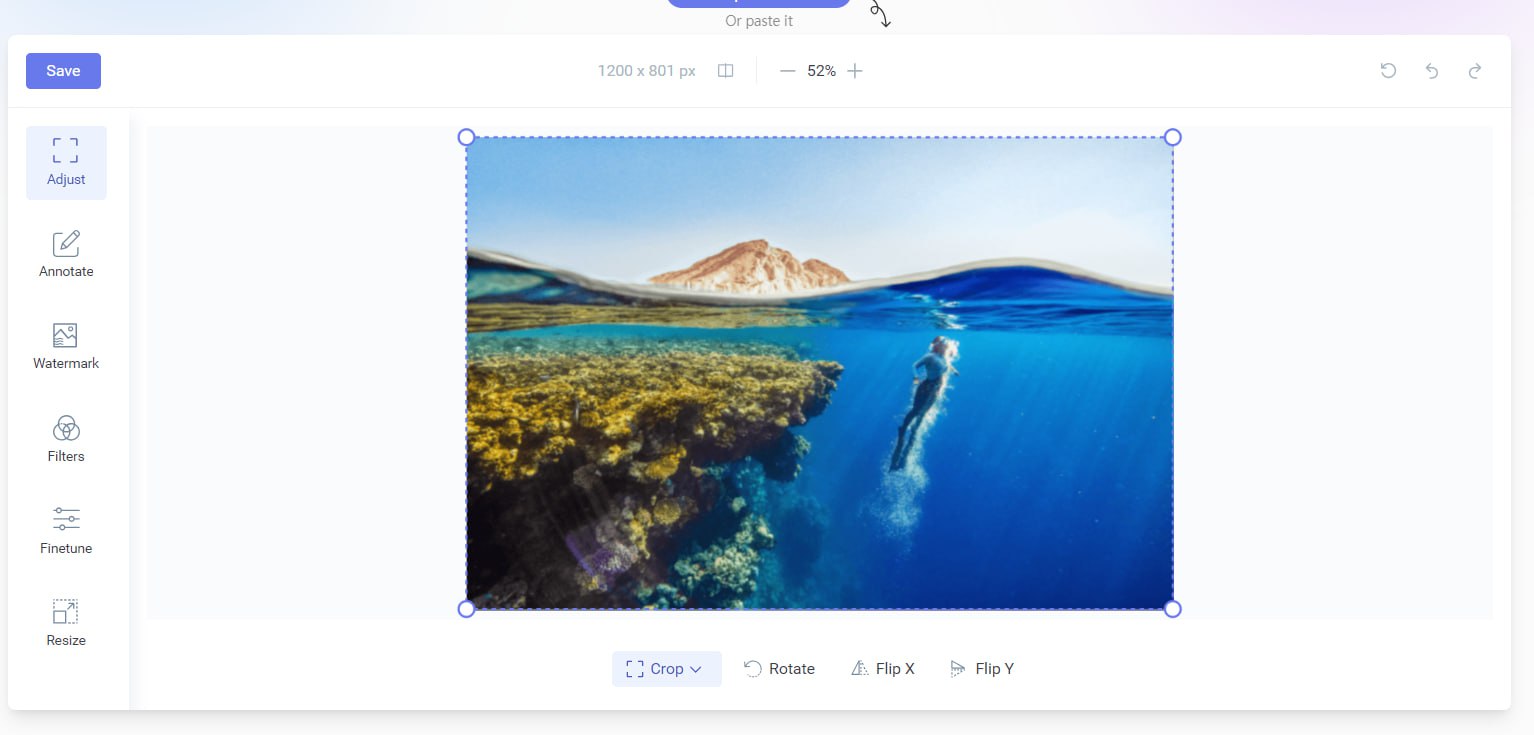1534x735 pixels.
Task: Redo the last undone edit
Action: tap(1475, 71)
